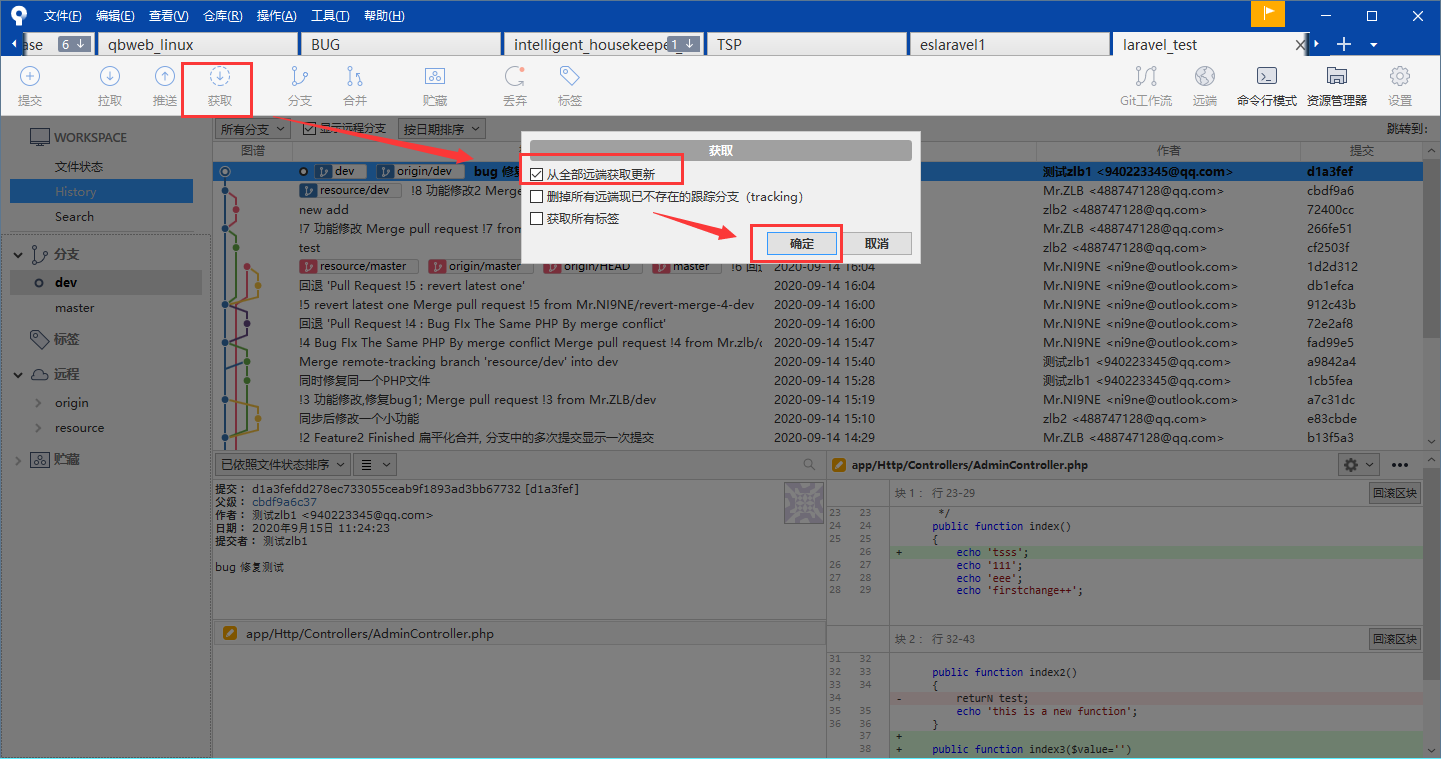Open the 按日期排序 sort dropdown

pyautogui.click(x=441, y=129)
